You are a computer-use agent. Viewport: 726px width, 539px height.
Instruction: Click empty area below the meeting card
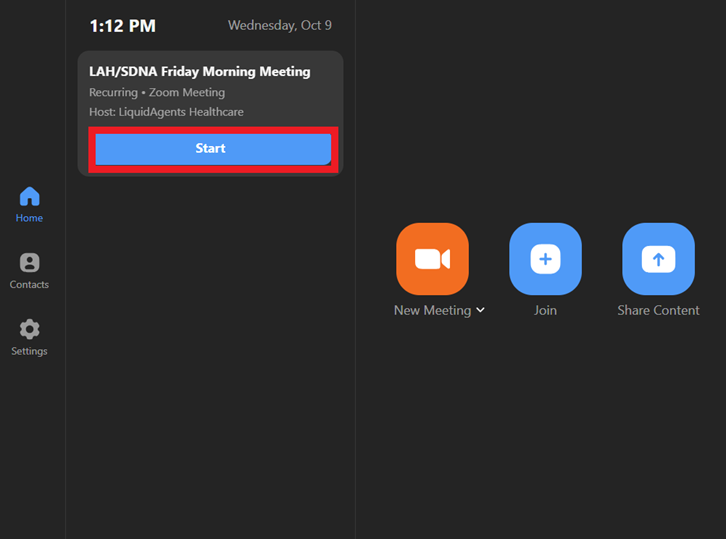210,350
